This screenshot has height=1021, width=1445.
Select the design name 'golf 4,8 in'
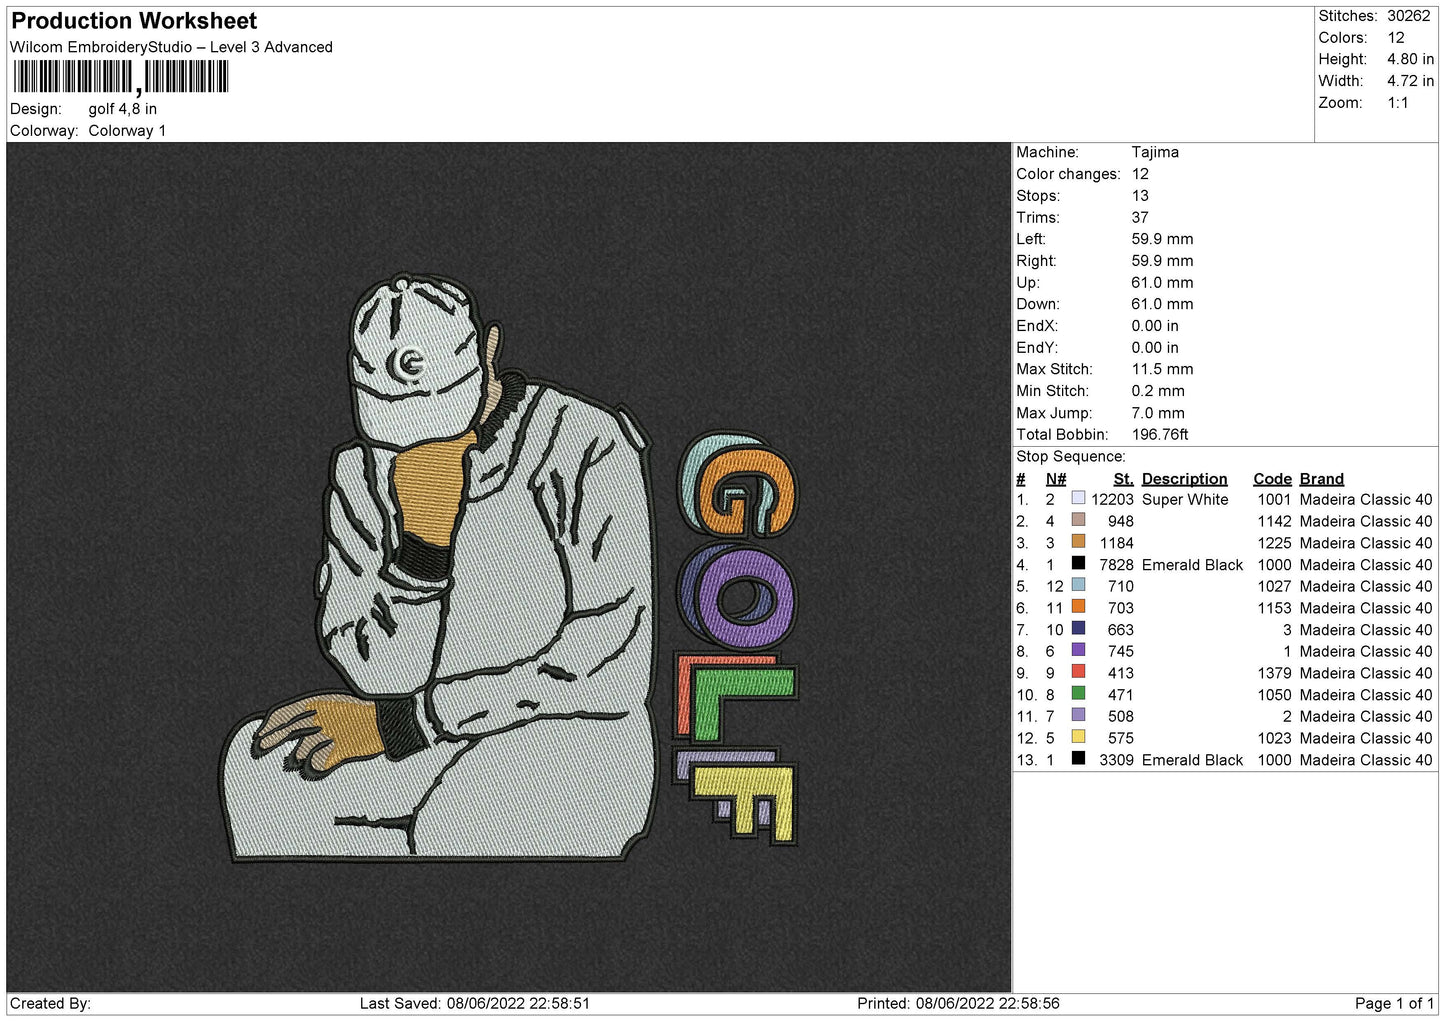[x=123, y=109]
